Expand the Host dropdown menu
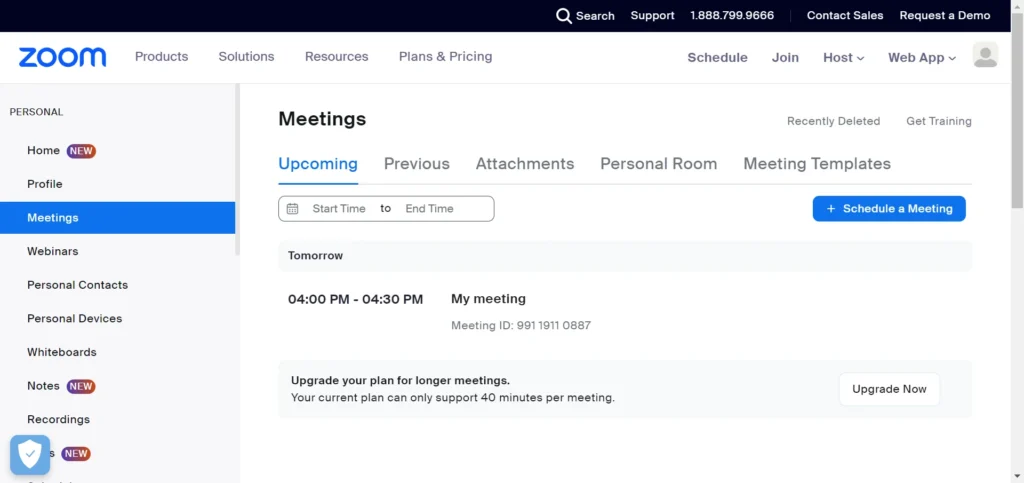Image resolution: width=1024 pixels, height=483 pixels. (843, 57)
